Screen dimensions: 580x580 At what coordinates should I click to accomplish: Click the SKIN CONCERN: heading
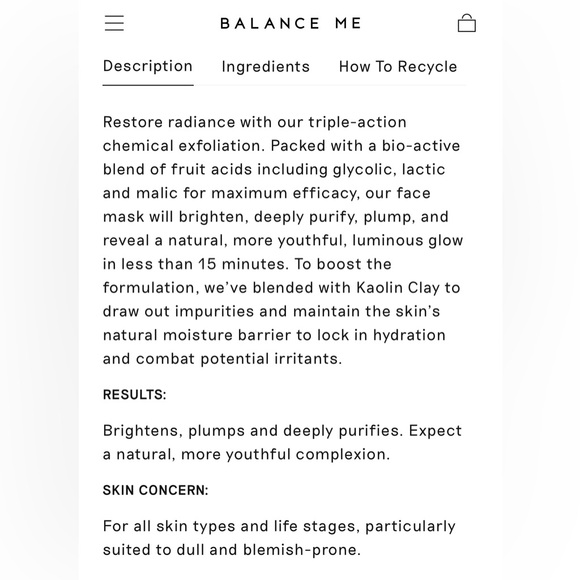tap(156, 490)
